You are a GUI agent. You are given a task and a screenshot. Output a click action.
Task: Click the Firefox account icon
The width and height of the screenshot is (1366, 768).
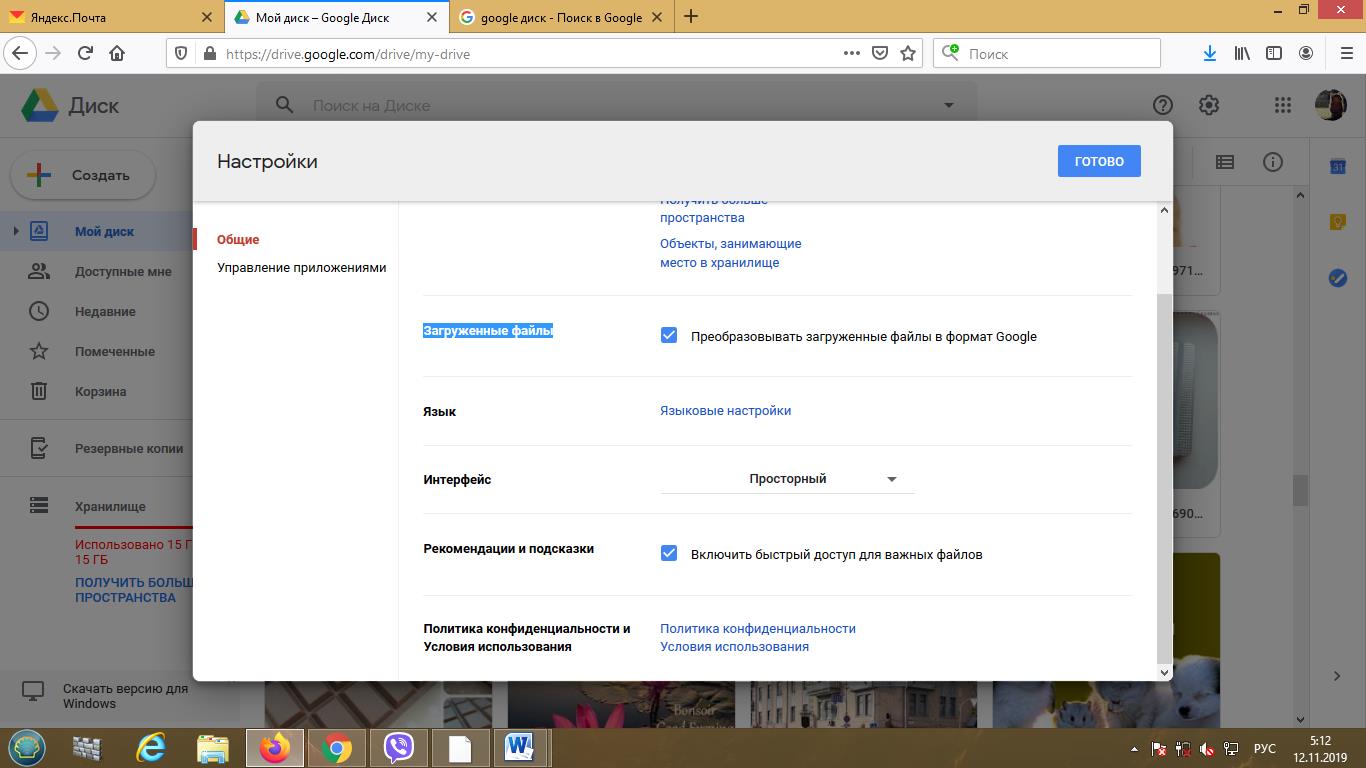pyautogui.click(x=1306, y=53)
